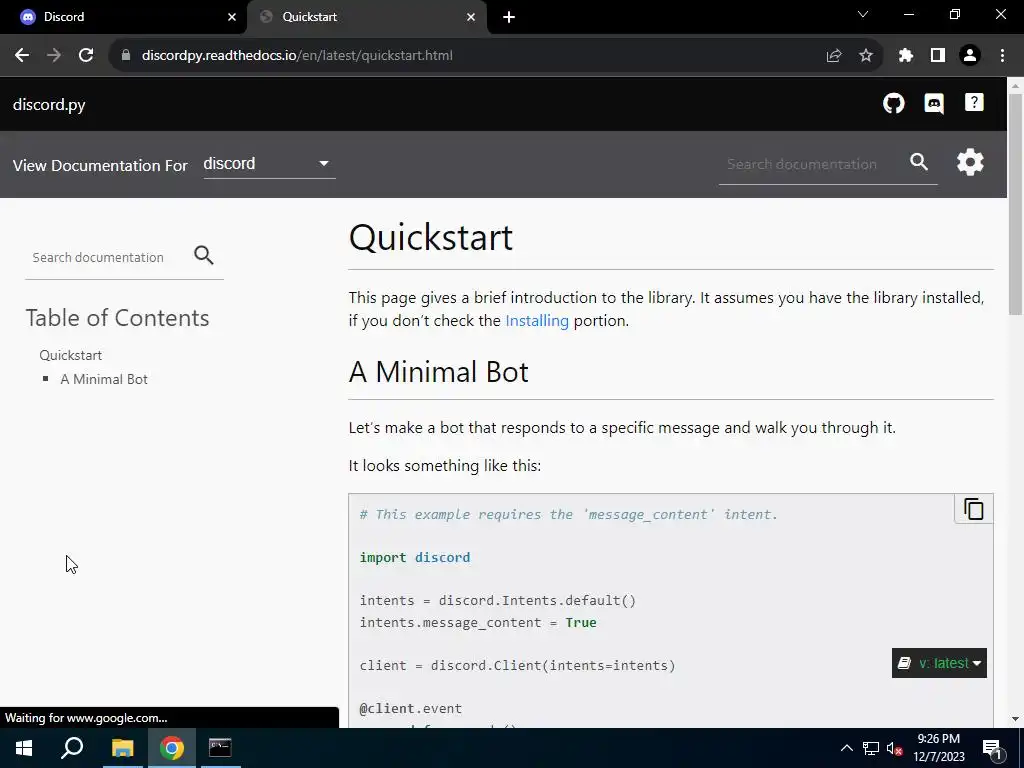Click the 'Quickstart' page heading

coord(431,237)
